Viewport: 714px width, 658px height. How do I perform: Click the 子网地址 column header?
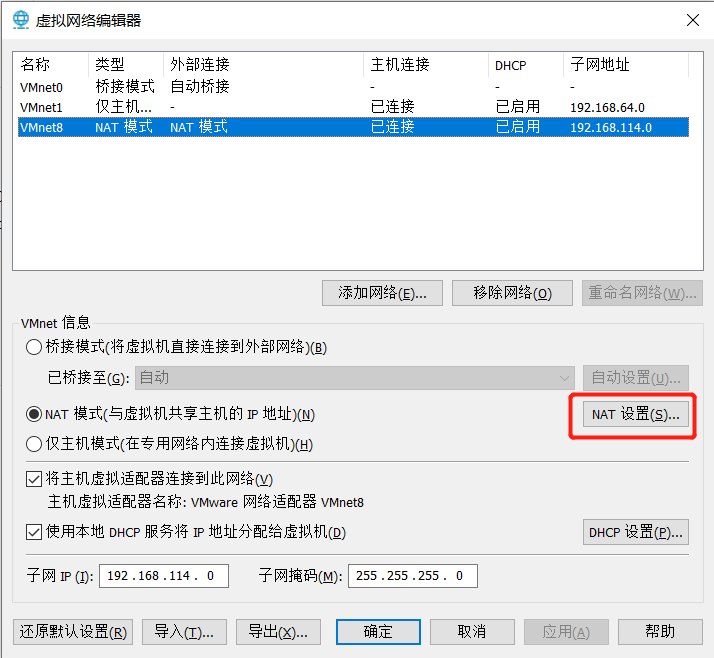click(626, 65)
